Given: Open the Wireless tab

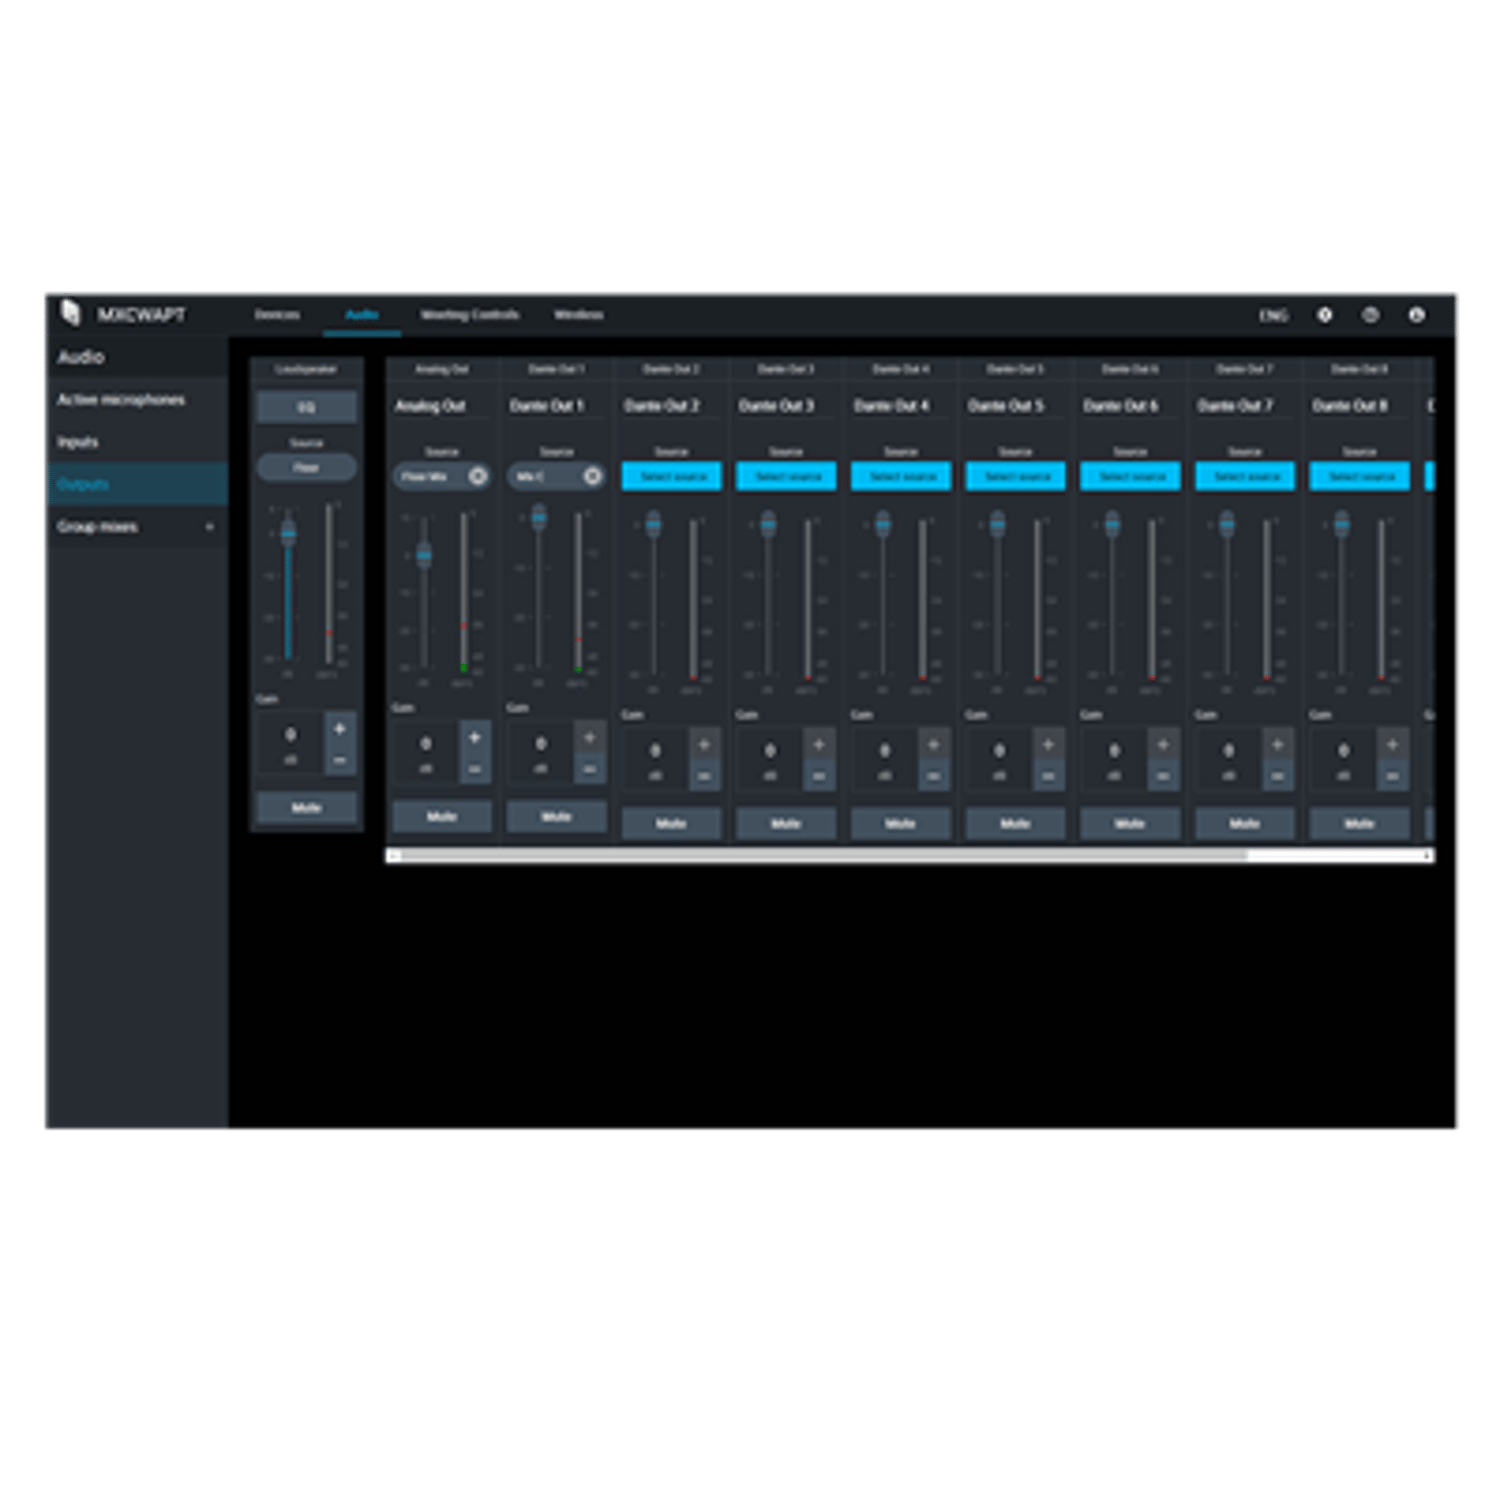Looking at the screenshot, I should [x=578, y=315].
